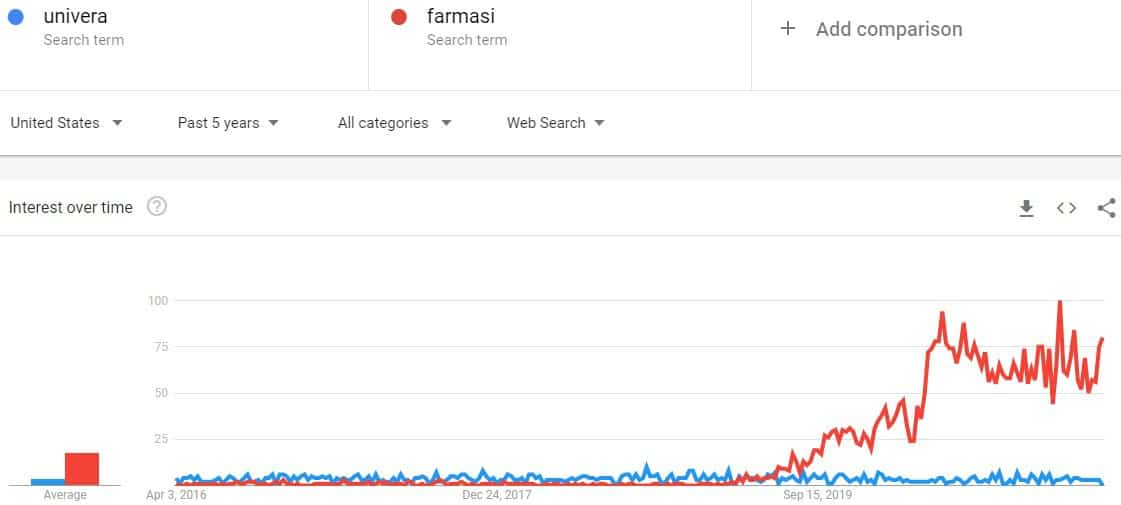Click the Sep 15, 2019 axis label

(818, 494)
